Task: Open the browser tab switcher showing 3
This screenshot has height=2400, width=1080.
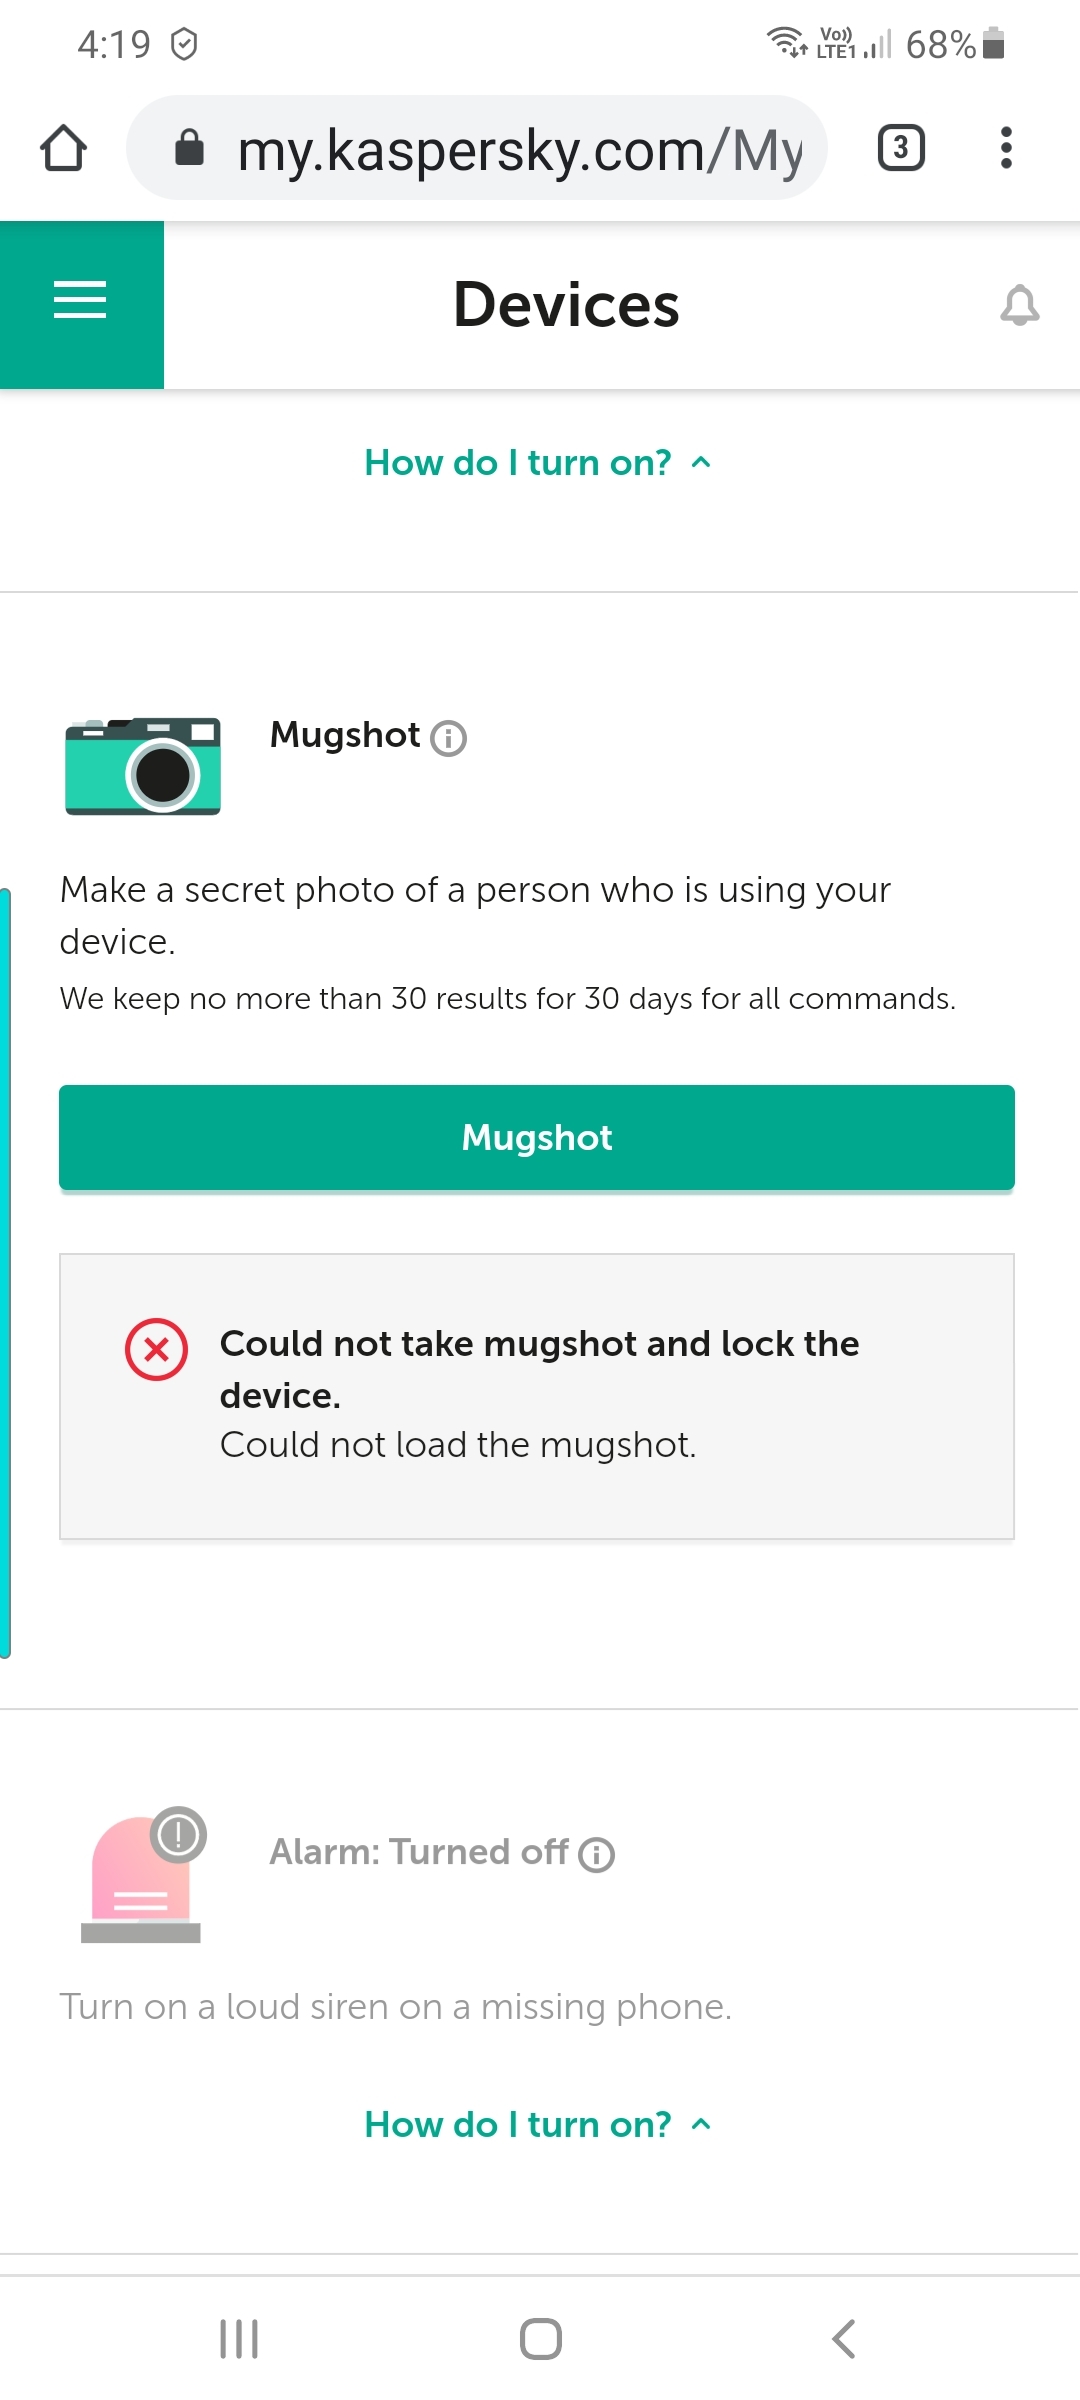Action: [x=900, y=148]
